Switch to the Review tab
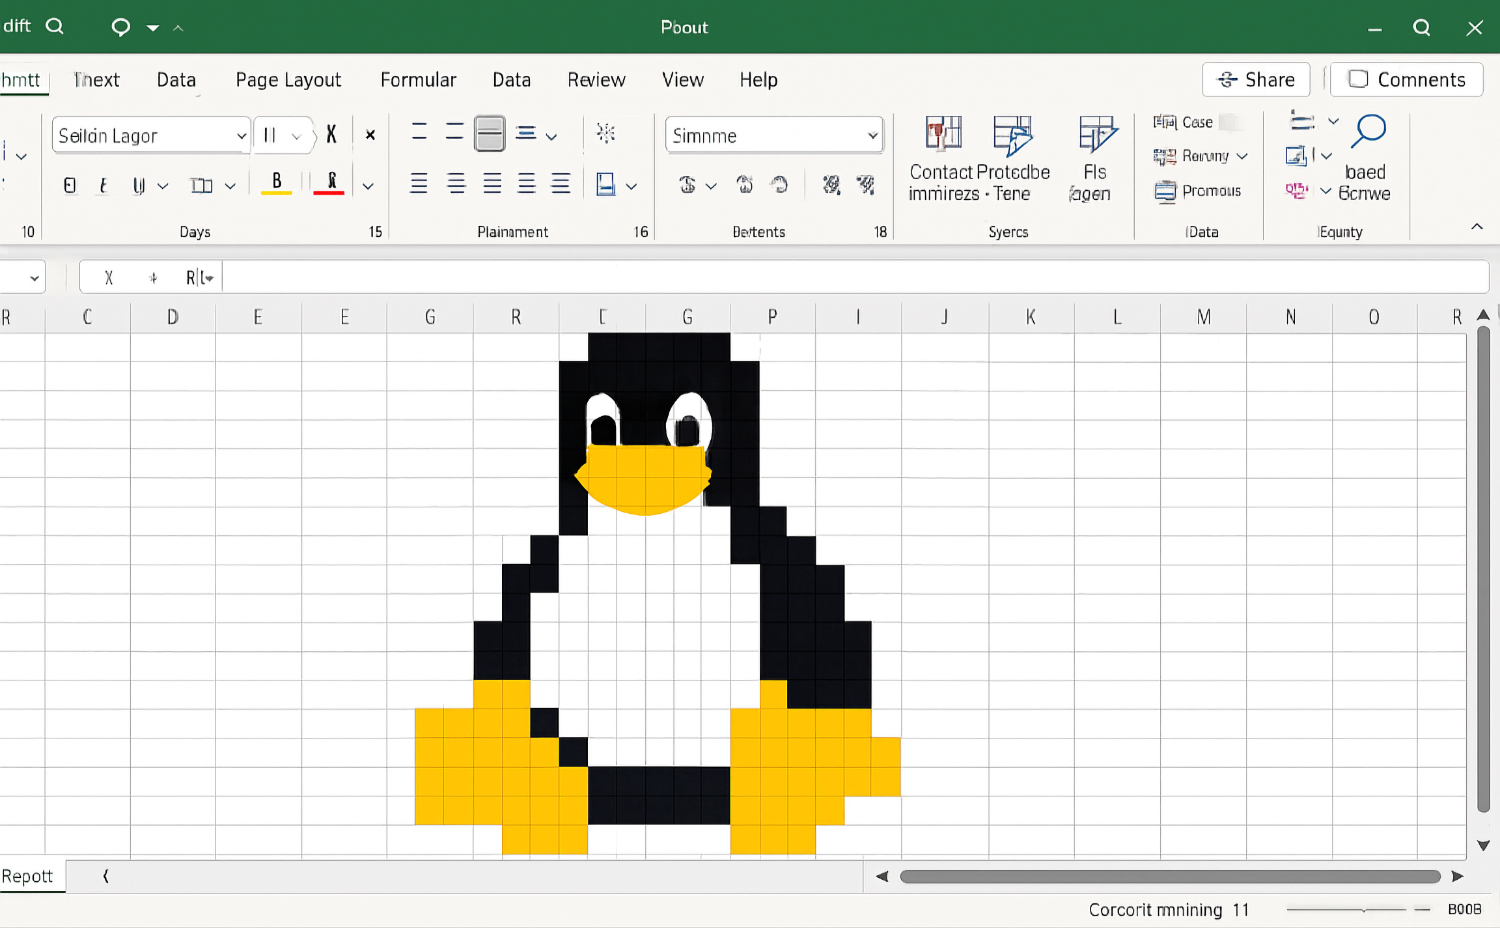This screenshot has height=928, width=1500. 596,80
